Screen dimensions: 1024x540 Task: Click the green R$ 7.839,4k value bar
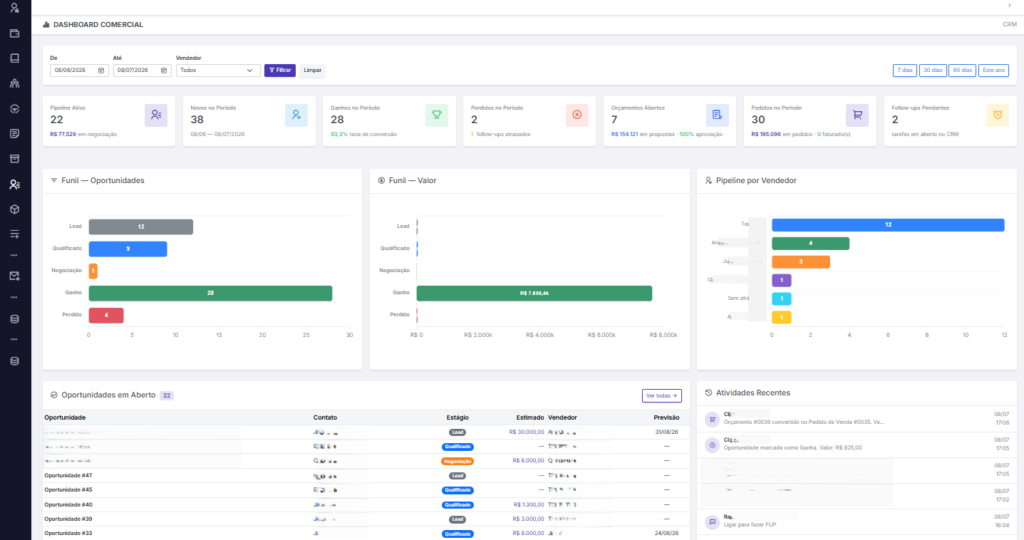click(534, 293)
